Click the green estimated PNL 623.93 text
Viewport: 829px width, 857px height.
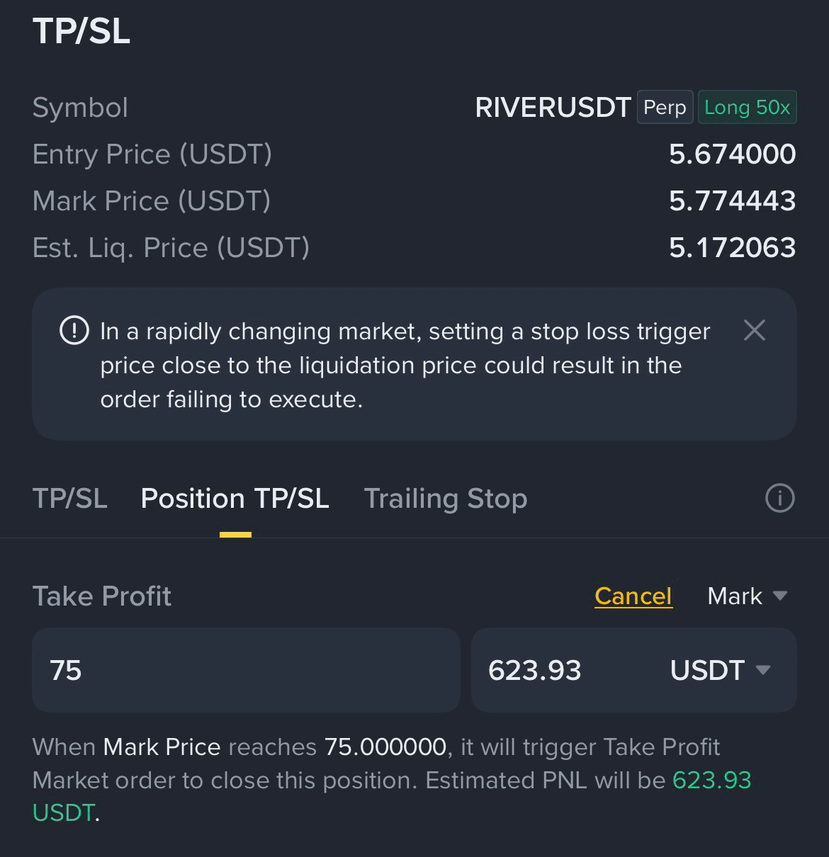coord(712,780)
